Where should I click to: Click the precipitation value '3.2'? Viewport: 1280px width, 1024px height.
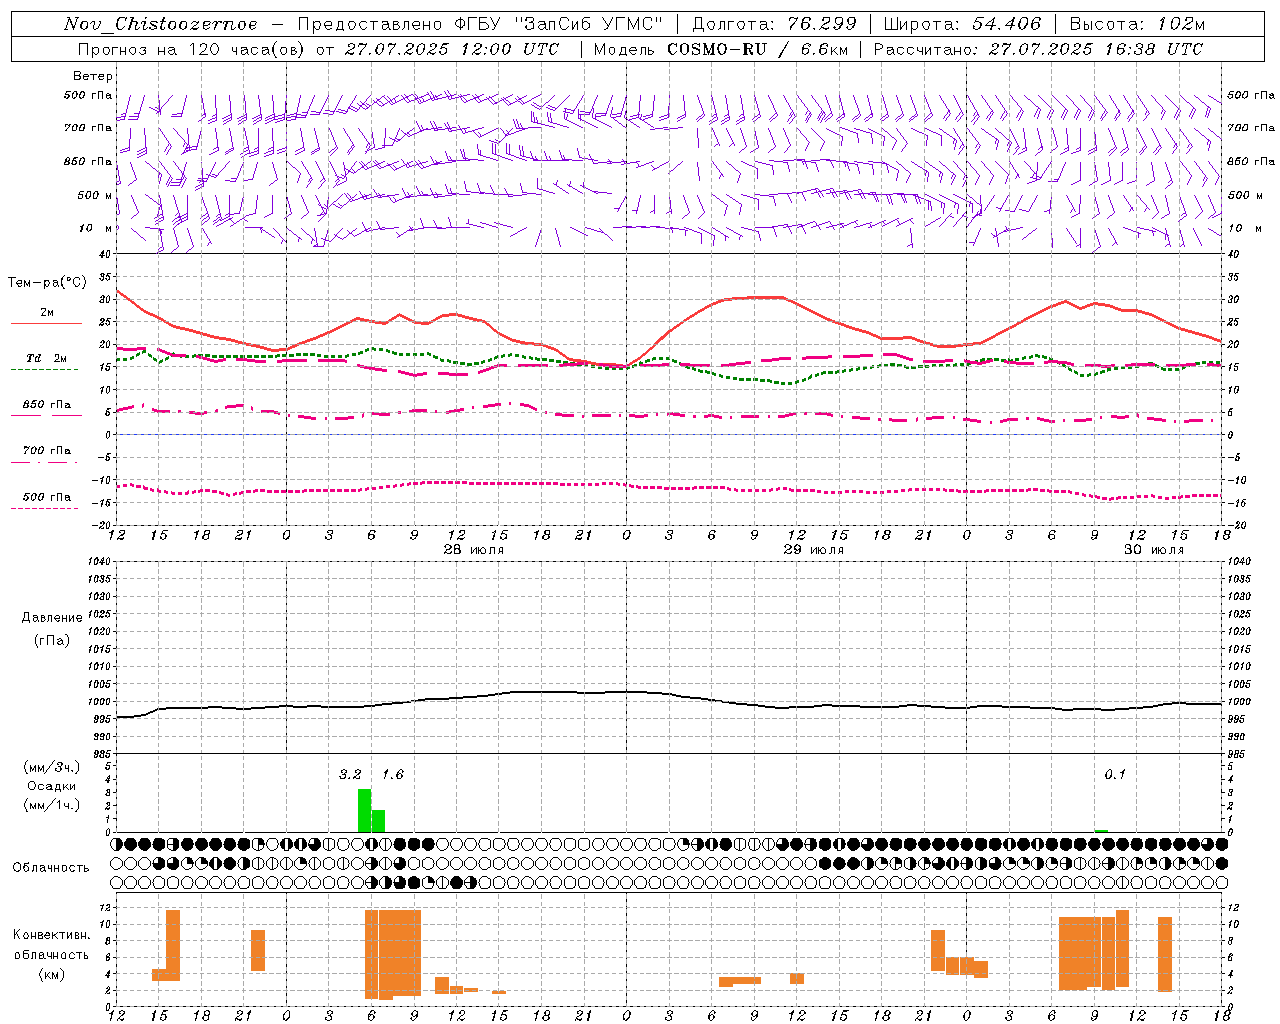coord(350,775)
